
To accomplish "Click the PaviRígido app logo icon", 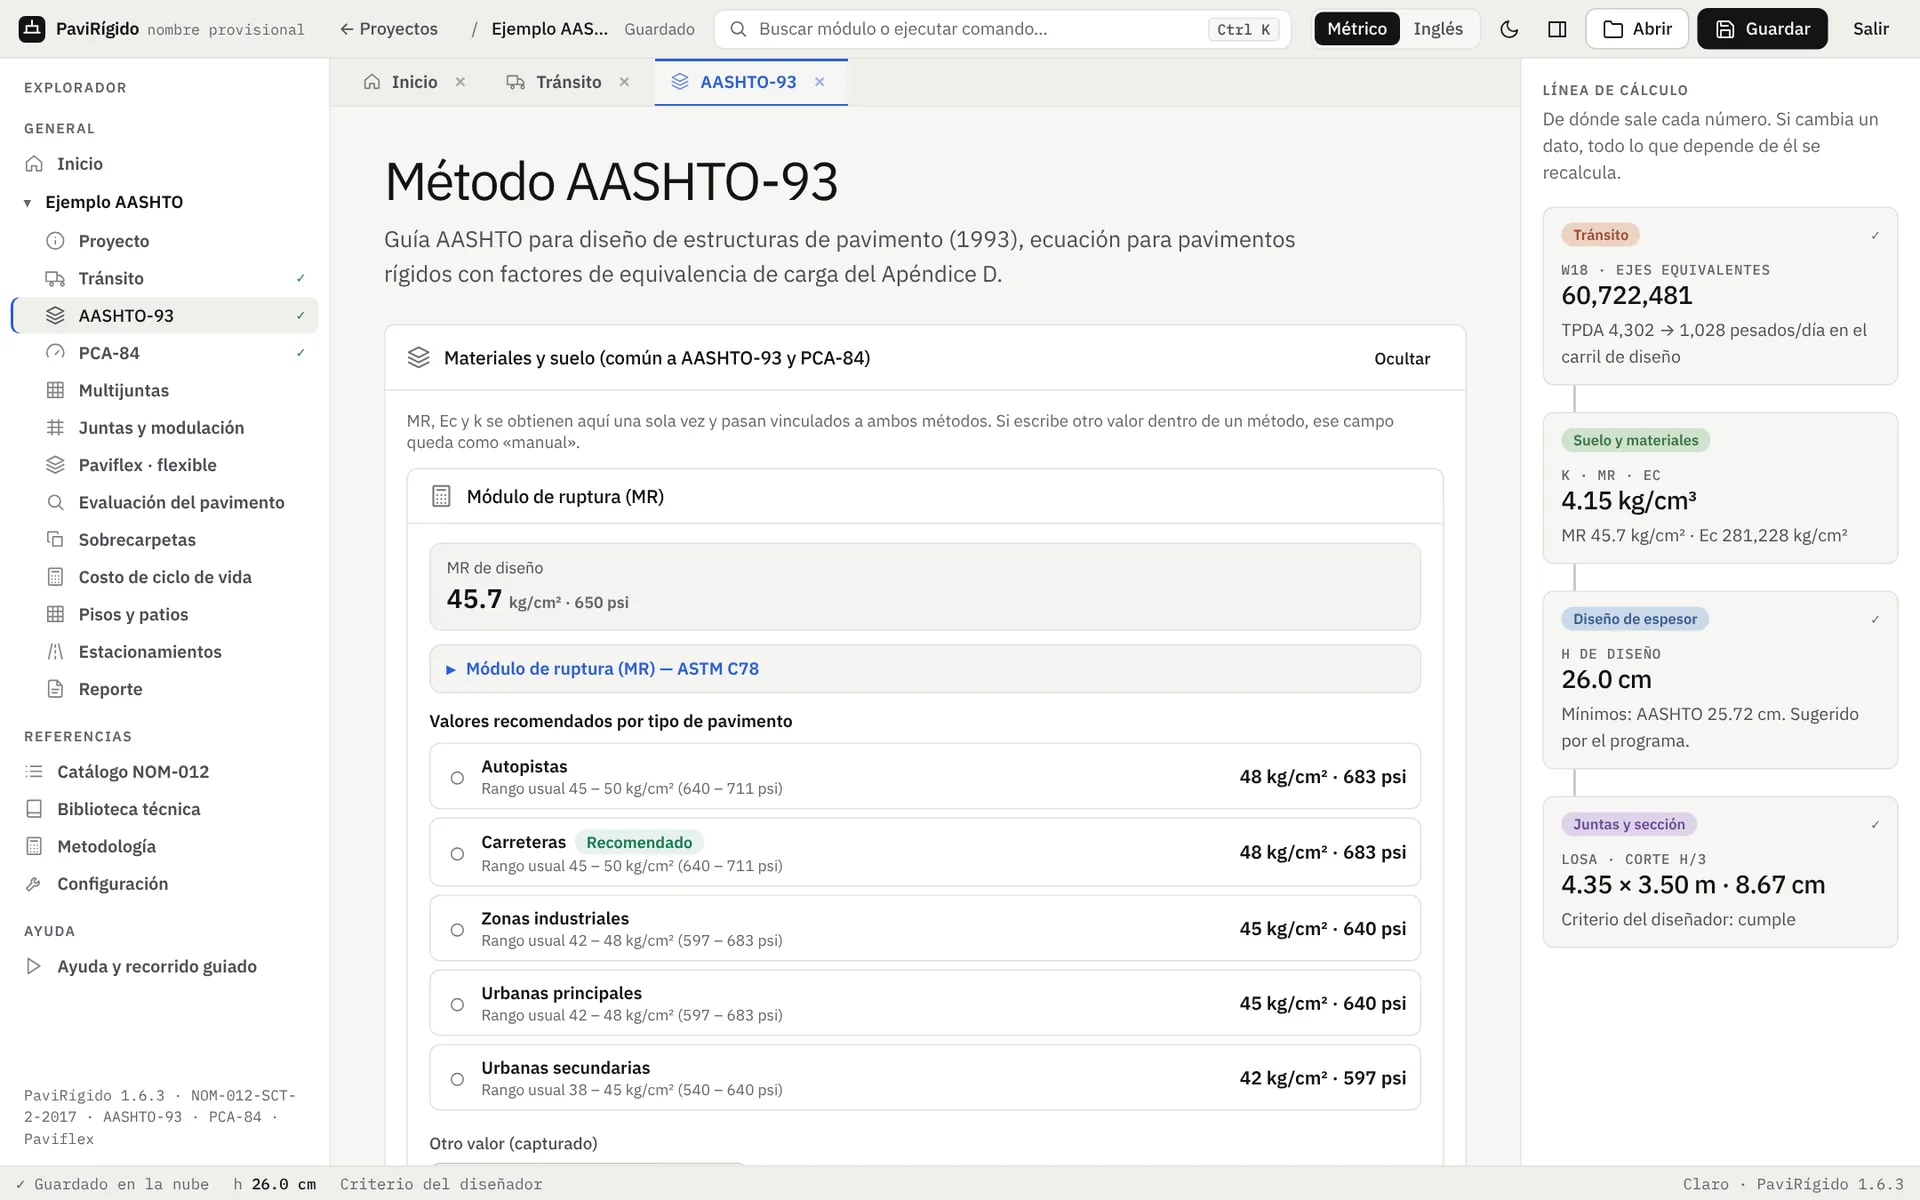I will click(32, 29).
